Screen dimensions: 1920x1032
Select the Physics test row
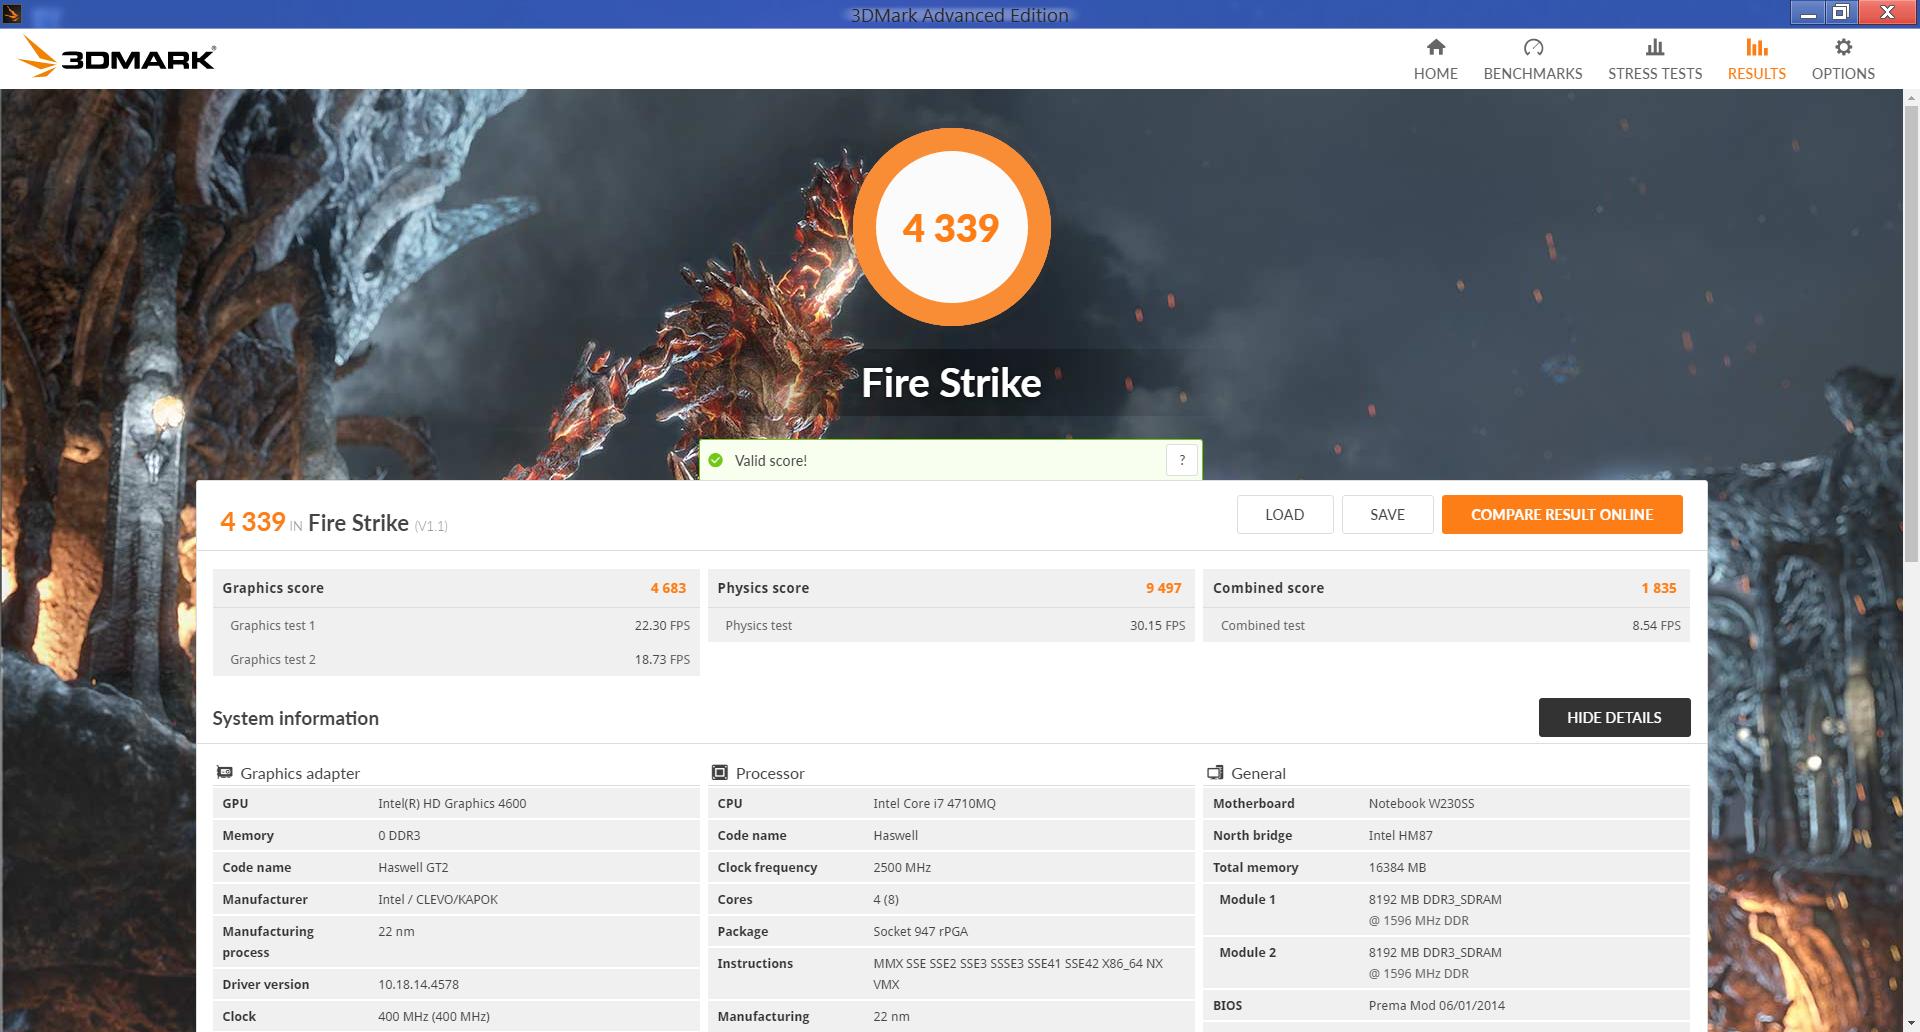coord(951,625)
